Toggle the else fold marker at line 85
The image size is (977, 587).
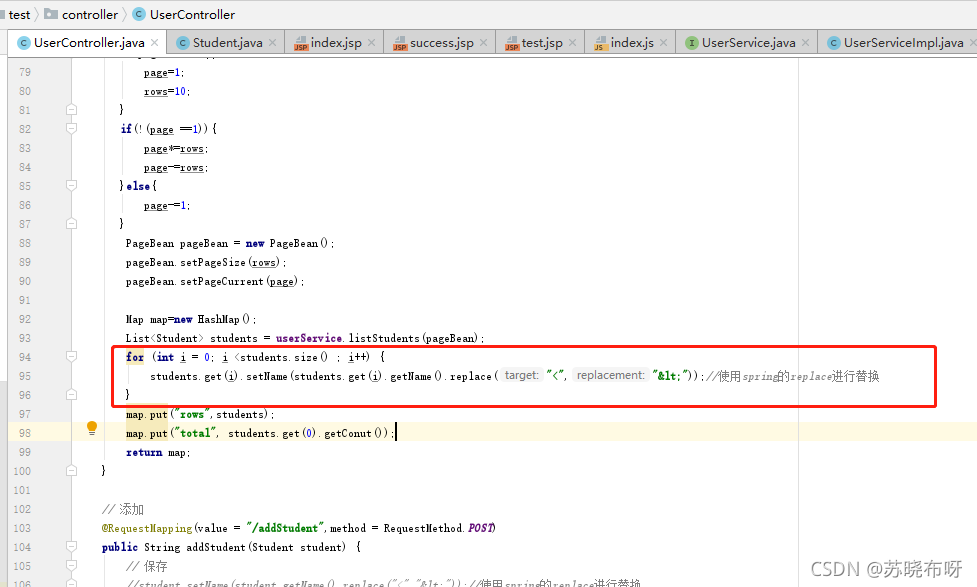pyautogui.click(x=72, y=186)
